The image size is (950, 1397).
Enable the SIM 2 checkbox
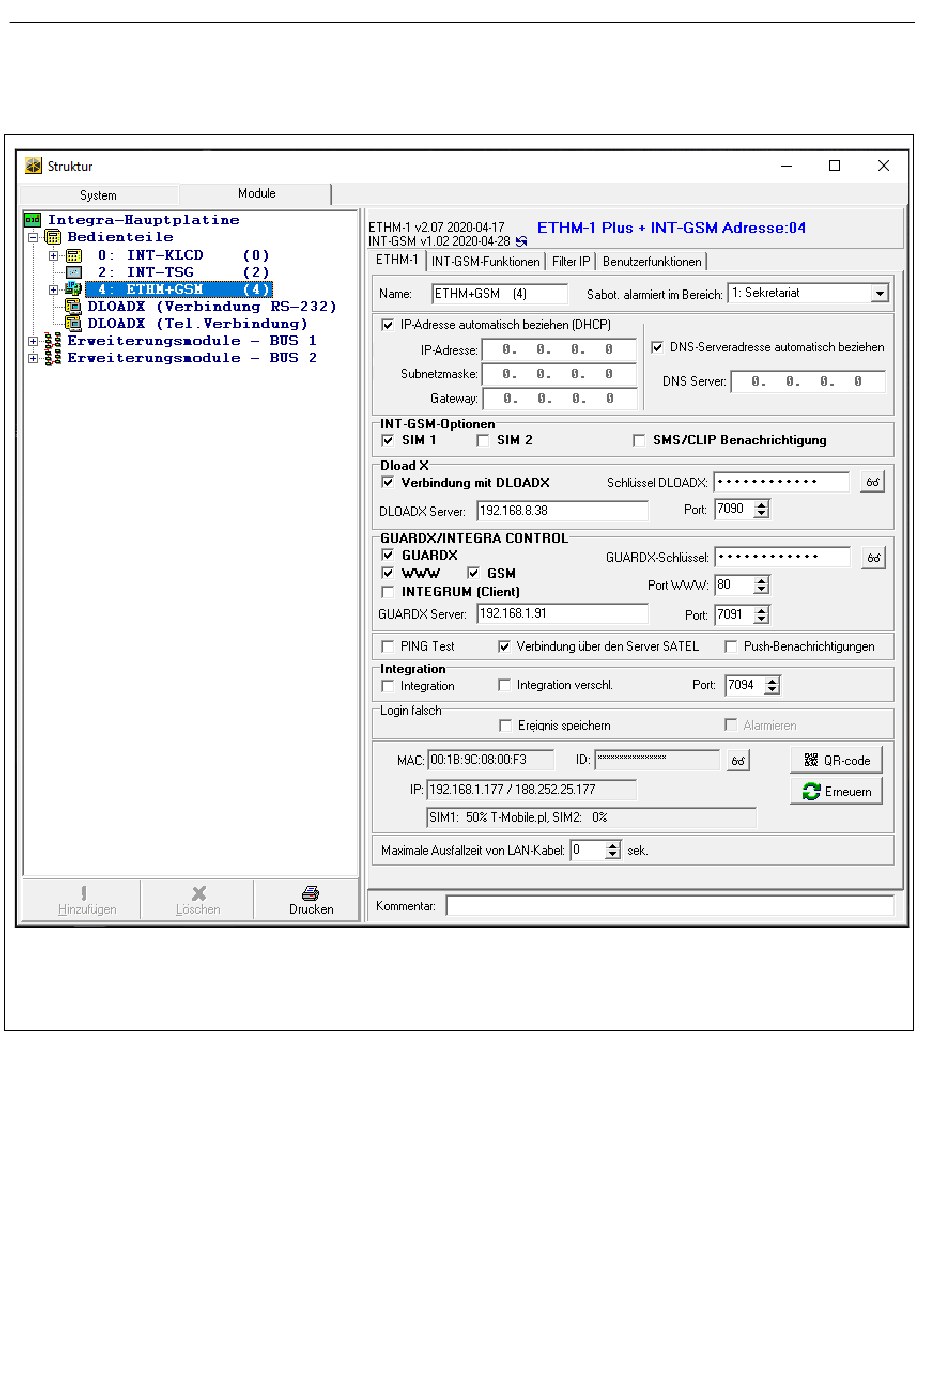tap(483, 441)
